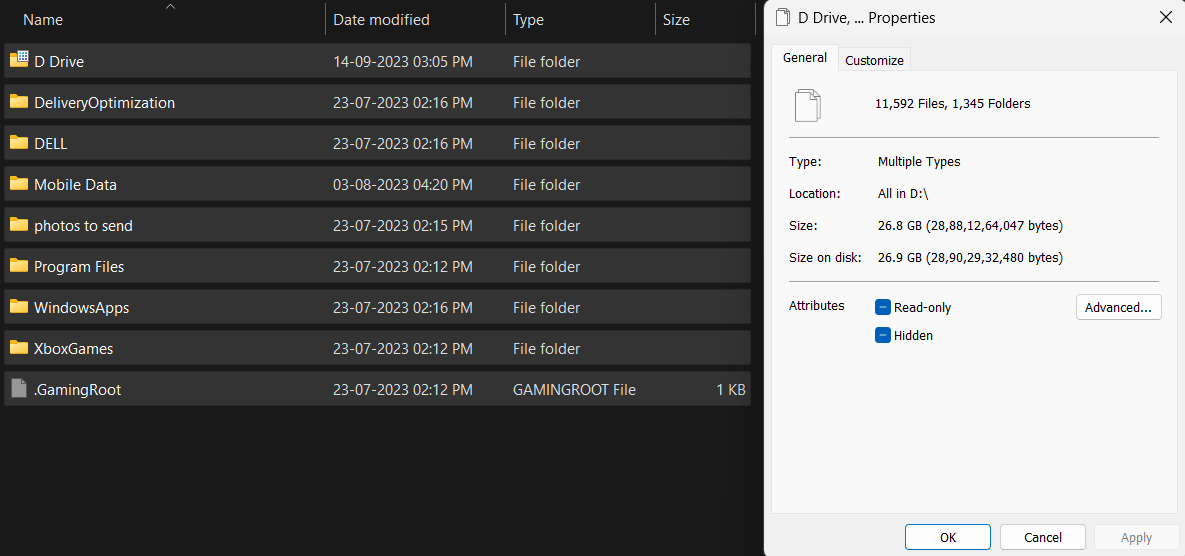The image size is (1185, 556).
Task: Close the Properties dialog window
Action: [x=1165, y=17]
